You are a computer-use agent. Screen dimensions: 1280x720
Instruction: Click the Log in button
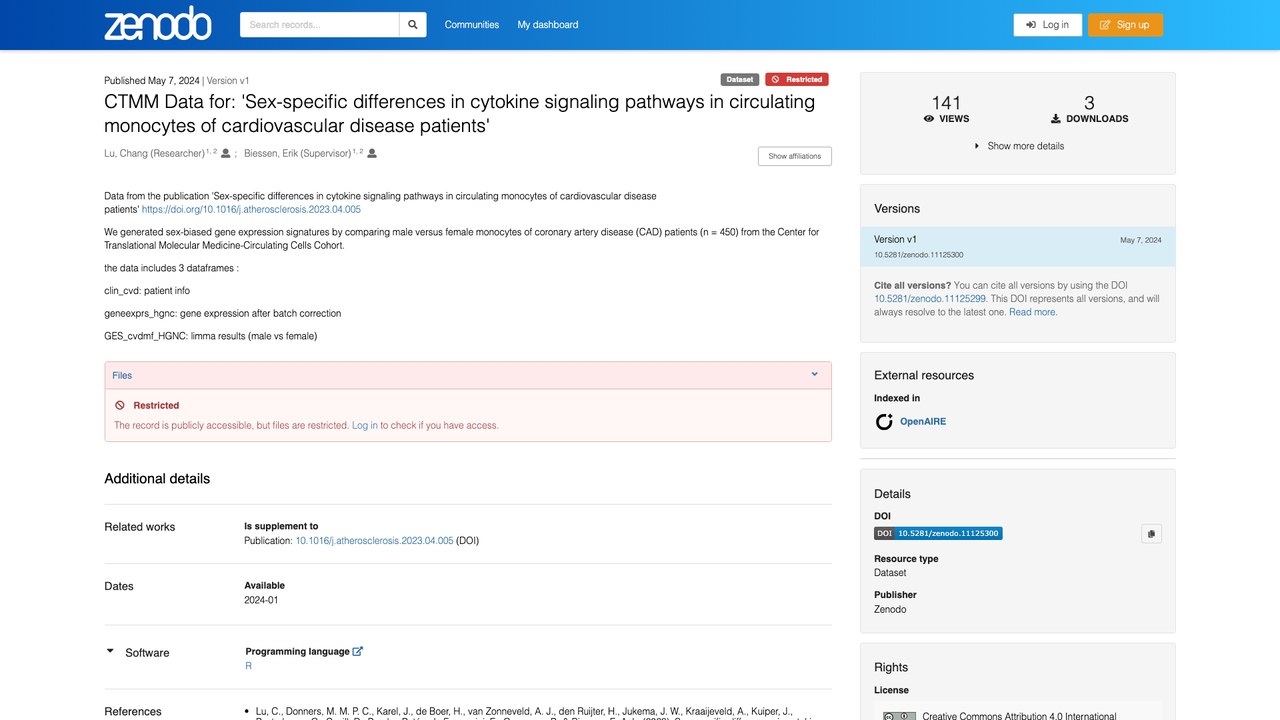pos(1047,25)
